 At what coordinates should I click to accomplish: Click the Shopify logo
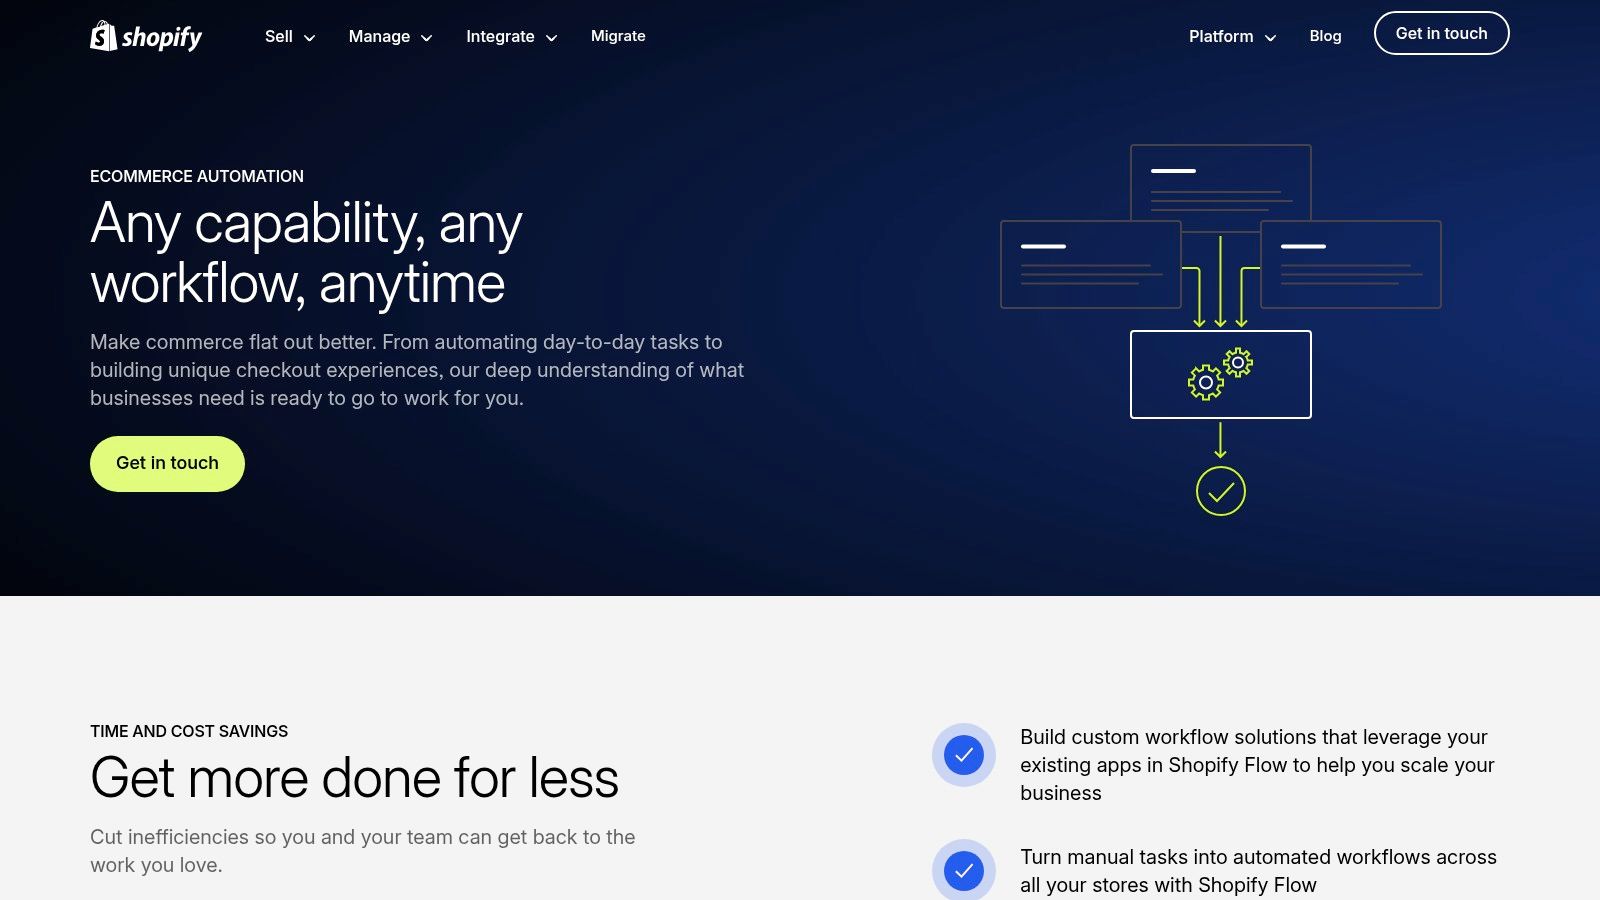(146, 36)
